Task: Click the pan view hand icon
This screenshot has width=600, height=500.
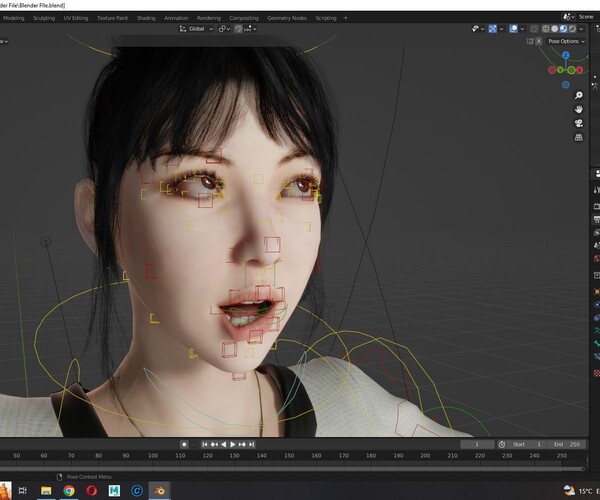Action: tap(579, 109)
